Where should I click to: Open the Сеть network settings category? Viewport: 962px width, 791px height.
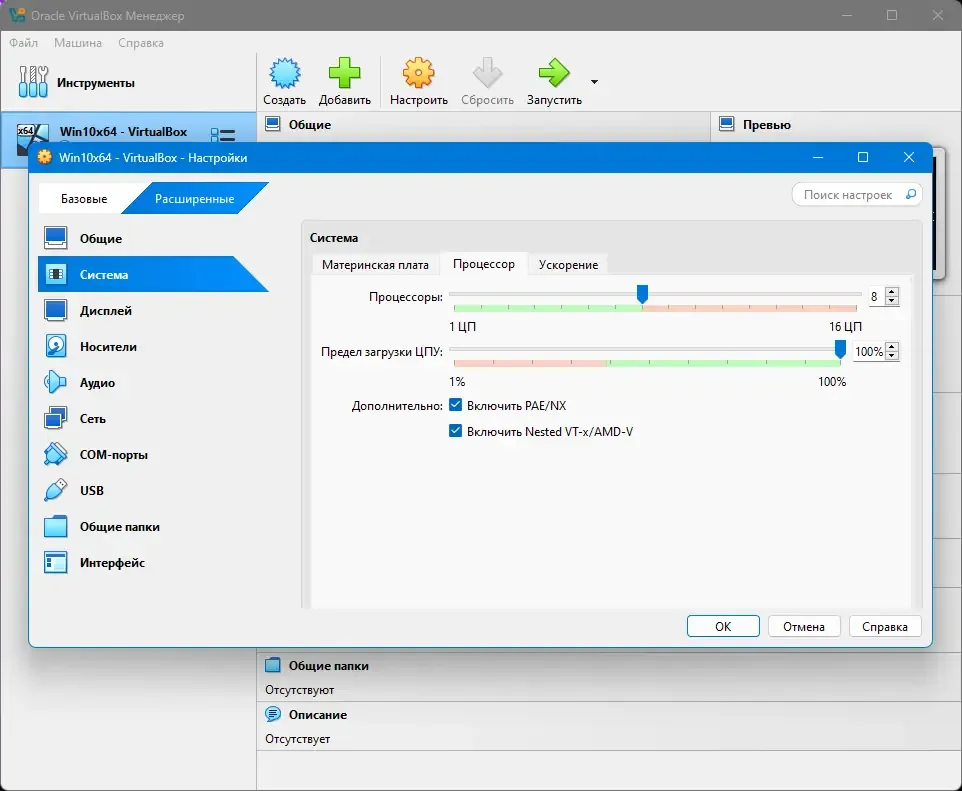[x=153, y=419]
